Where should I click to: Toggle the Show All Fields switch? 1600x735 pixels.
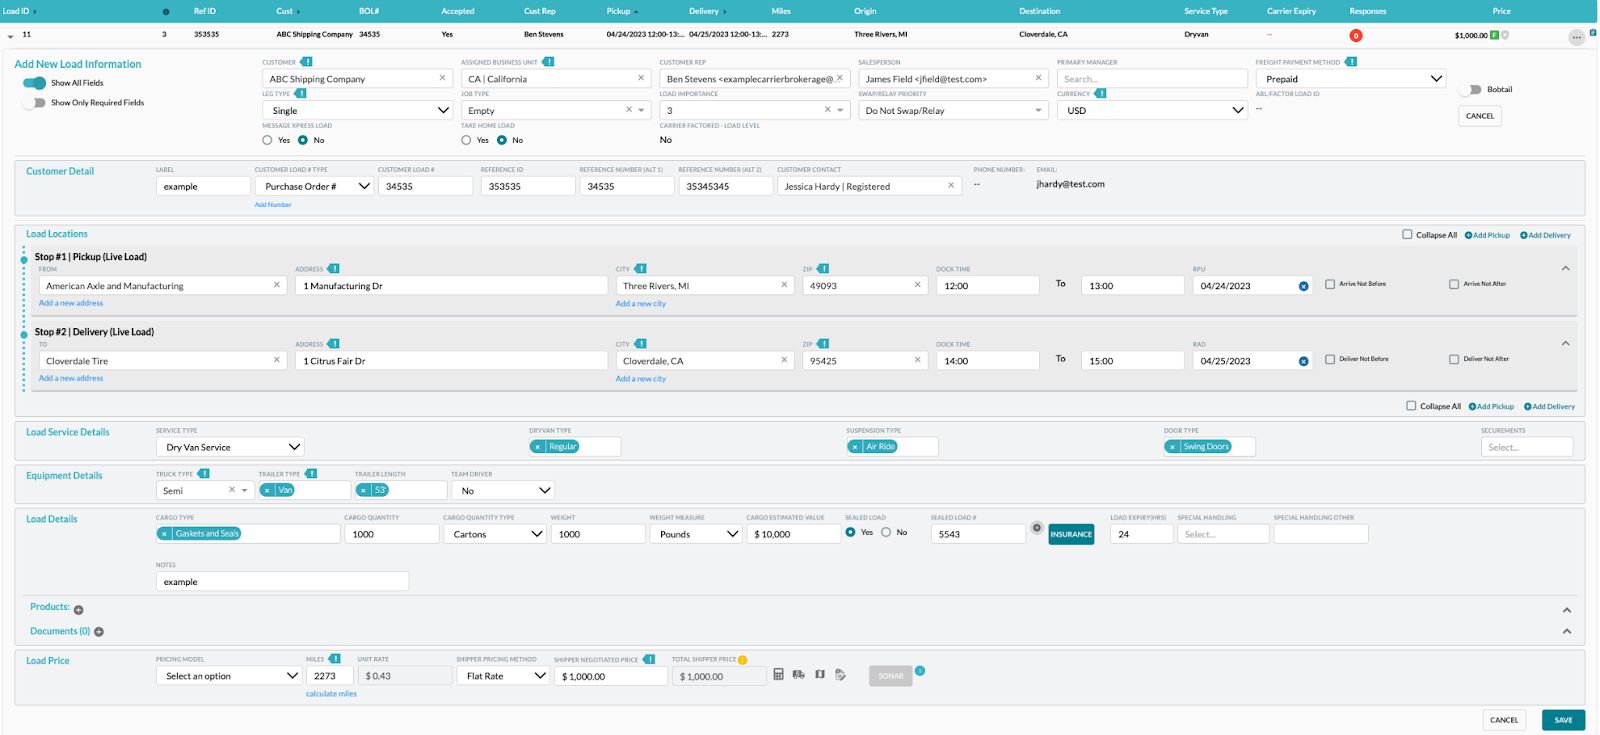point(34,83)
